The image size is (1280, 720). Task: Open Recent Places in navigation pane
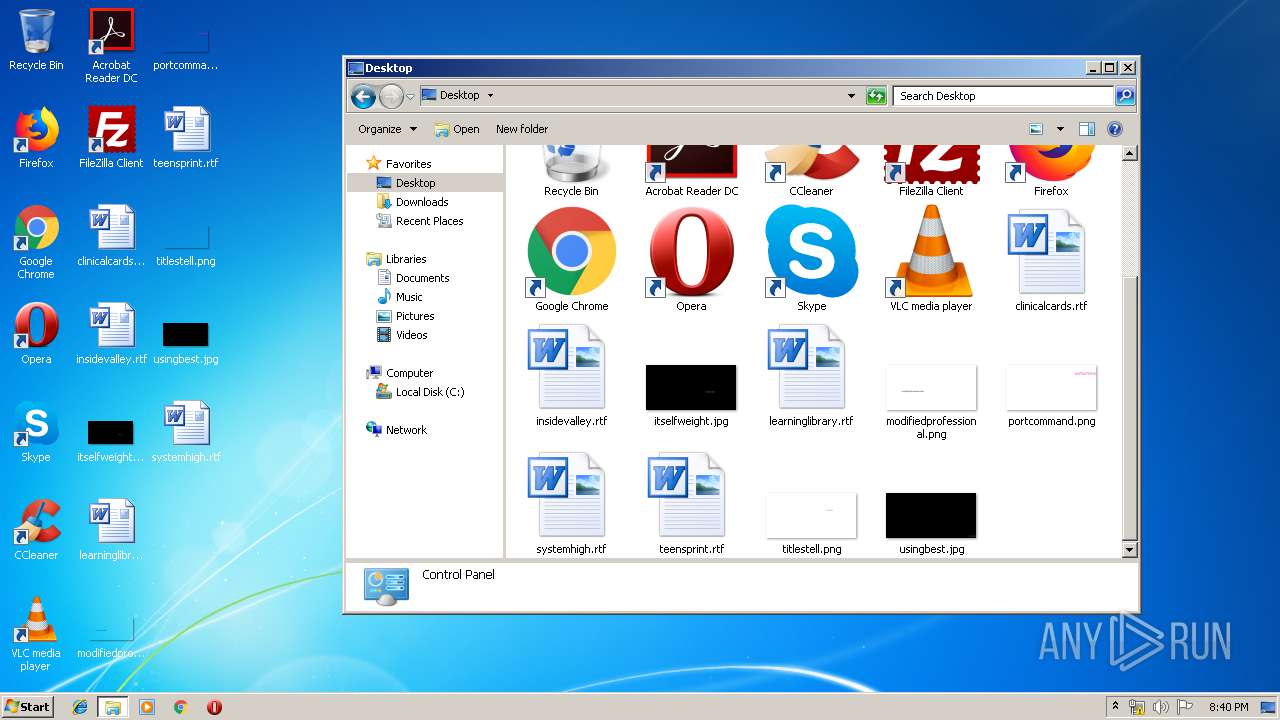[420, 221]
